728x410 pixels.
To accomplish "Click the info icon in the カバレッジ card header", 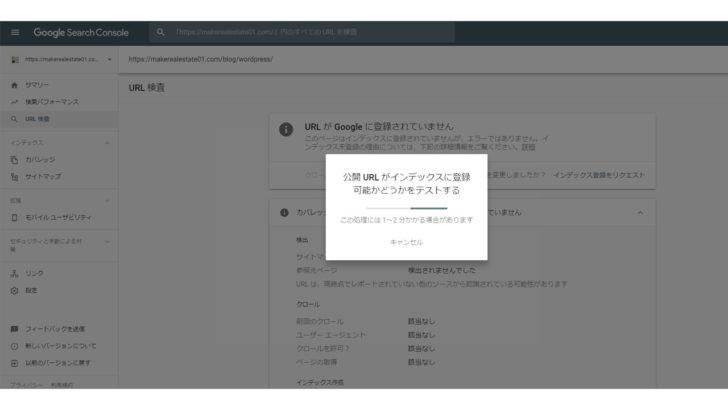I will click(284, 213).
